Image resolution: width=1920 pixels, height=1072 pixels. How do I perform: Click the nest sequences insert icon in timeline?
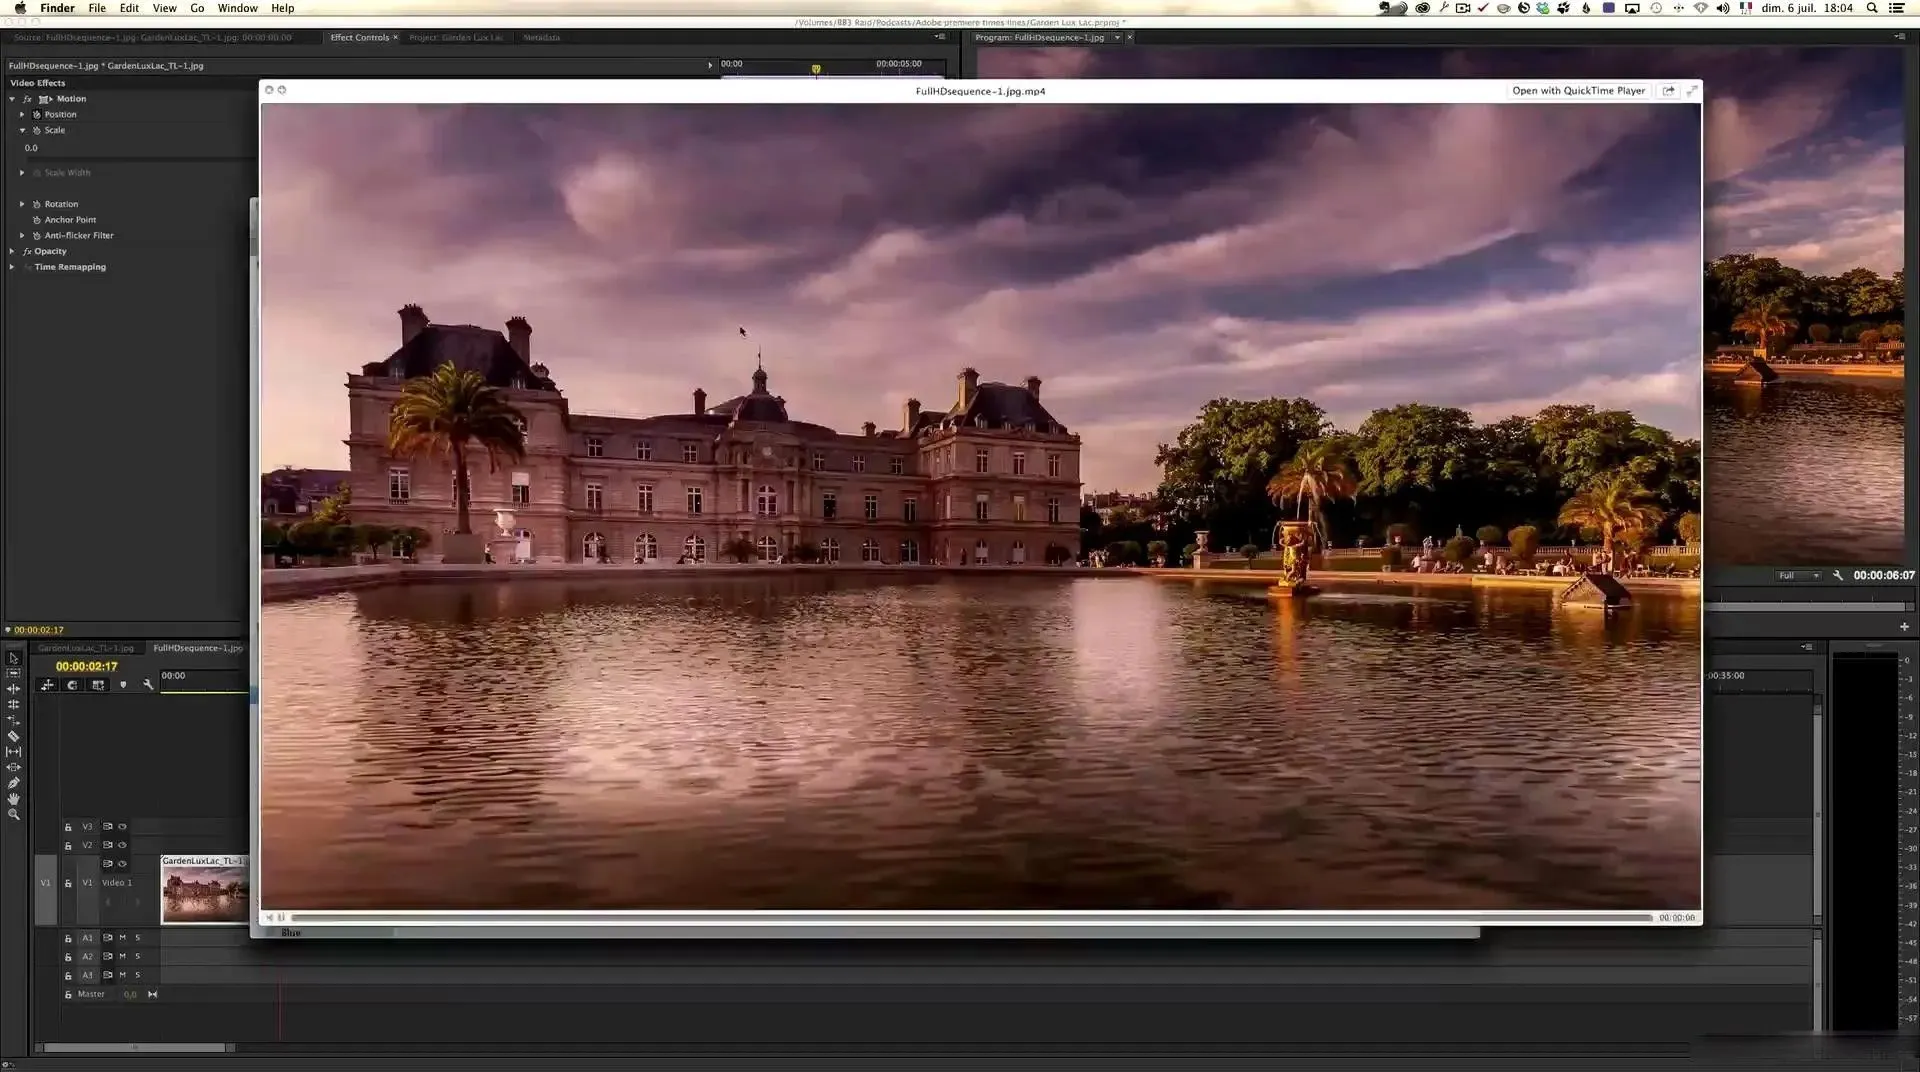pos(47,685)
